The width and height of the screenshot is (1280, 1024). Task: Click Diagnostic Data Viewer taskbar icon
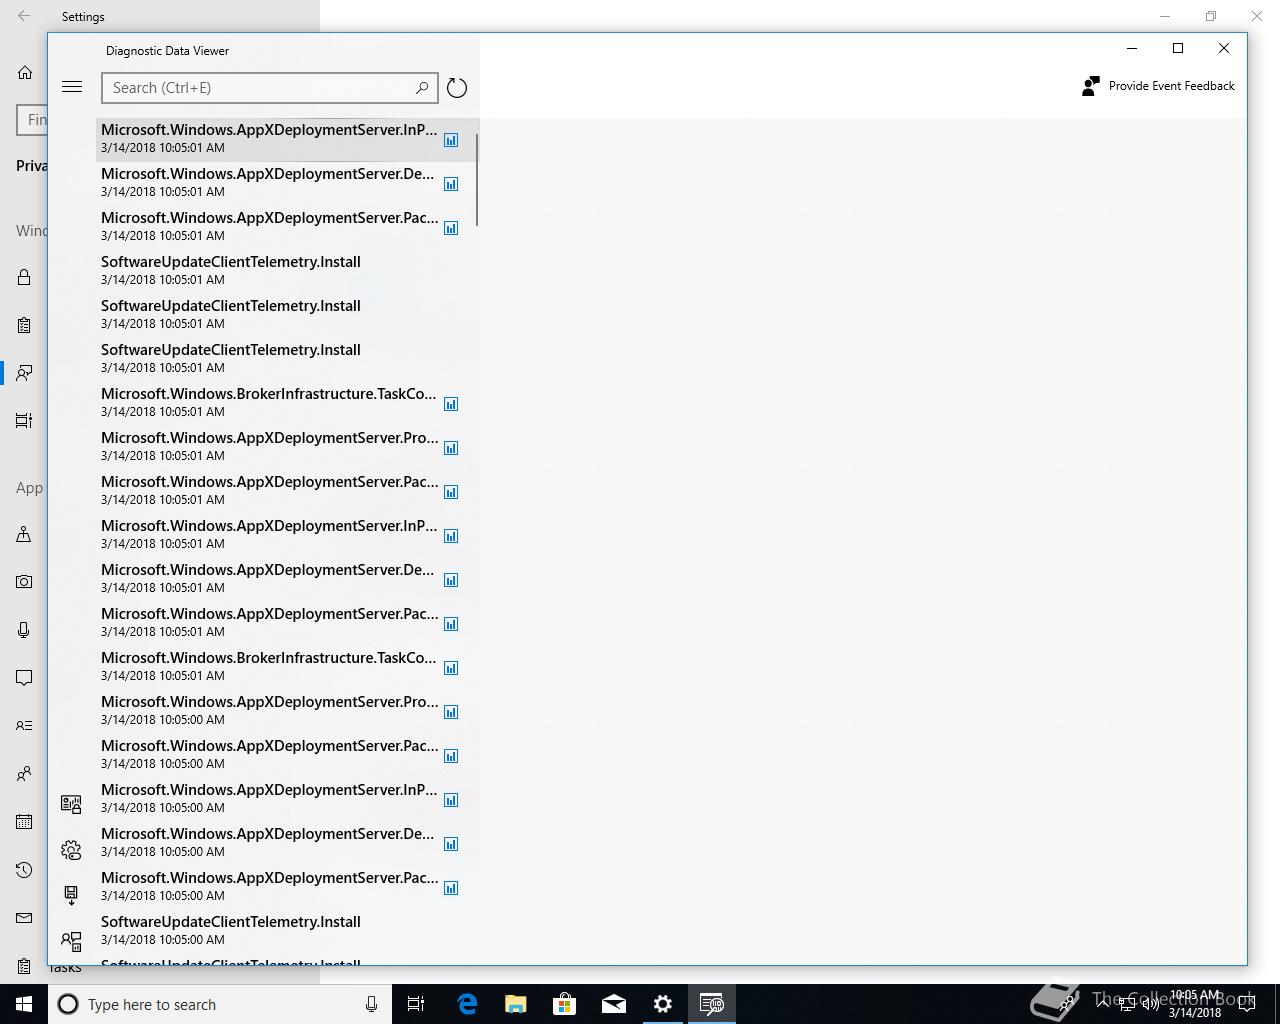click(711, 1004)
